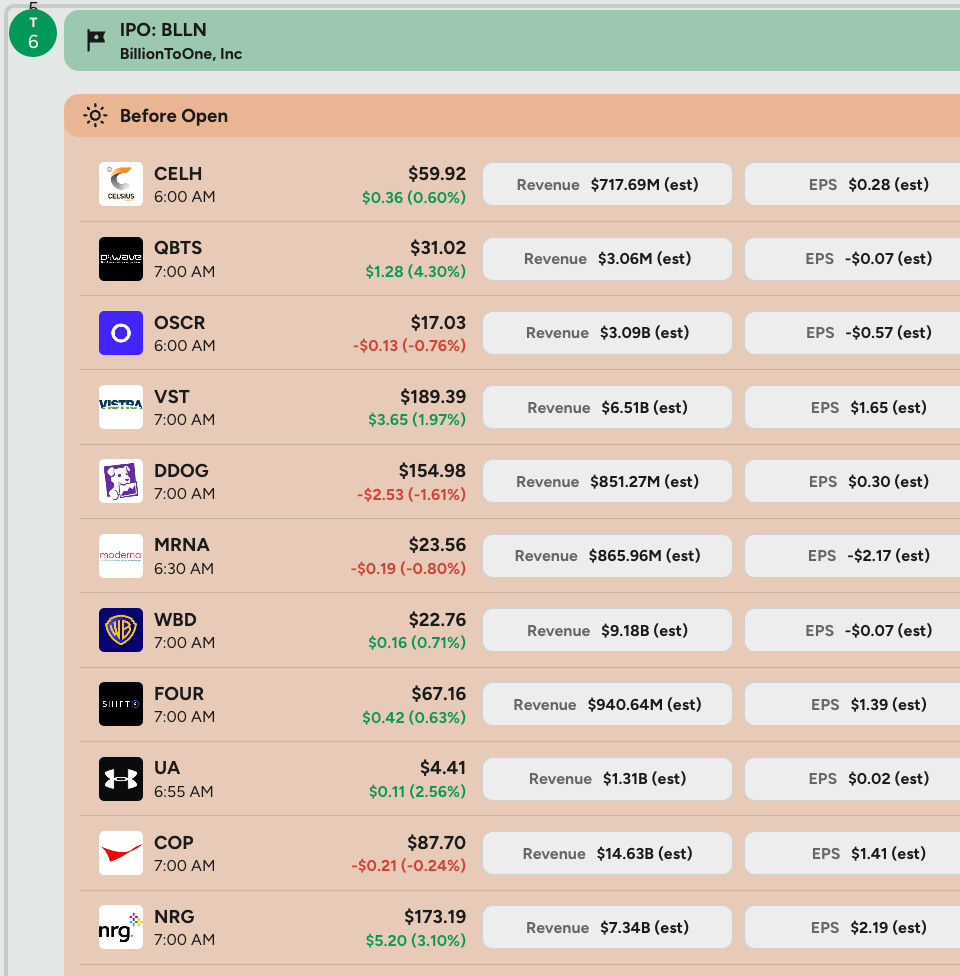Click MRNA price $23.56
This screenshot has height=976, width=960.
point(438,545)
